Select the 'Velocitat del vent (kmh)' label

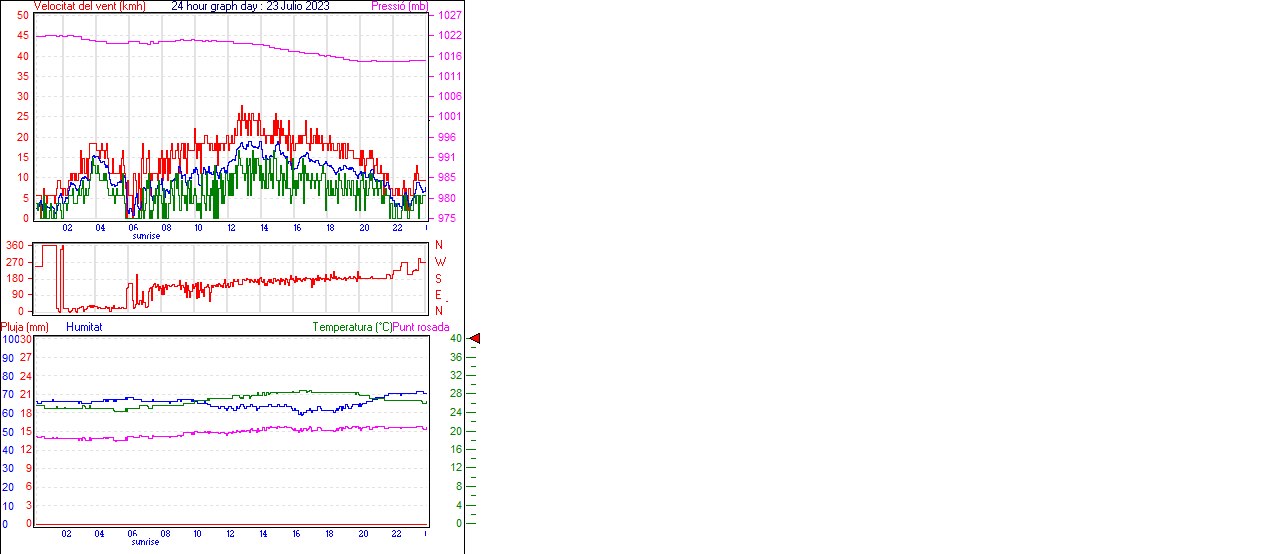click(x=89, y=6)
